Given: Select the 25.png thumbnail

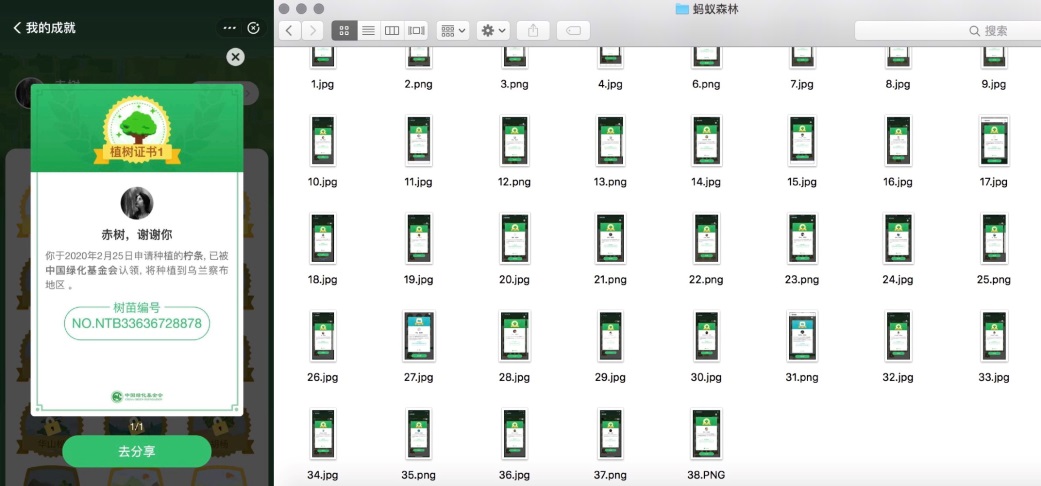Looking at the screenshot, I should pyautogui.click(x=994, y=238).
